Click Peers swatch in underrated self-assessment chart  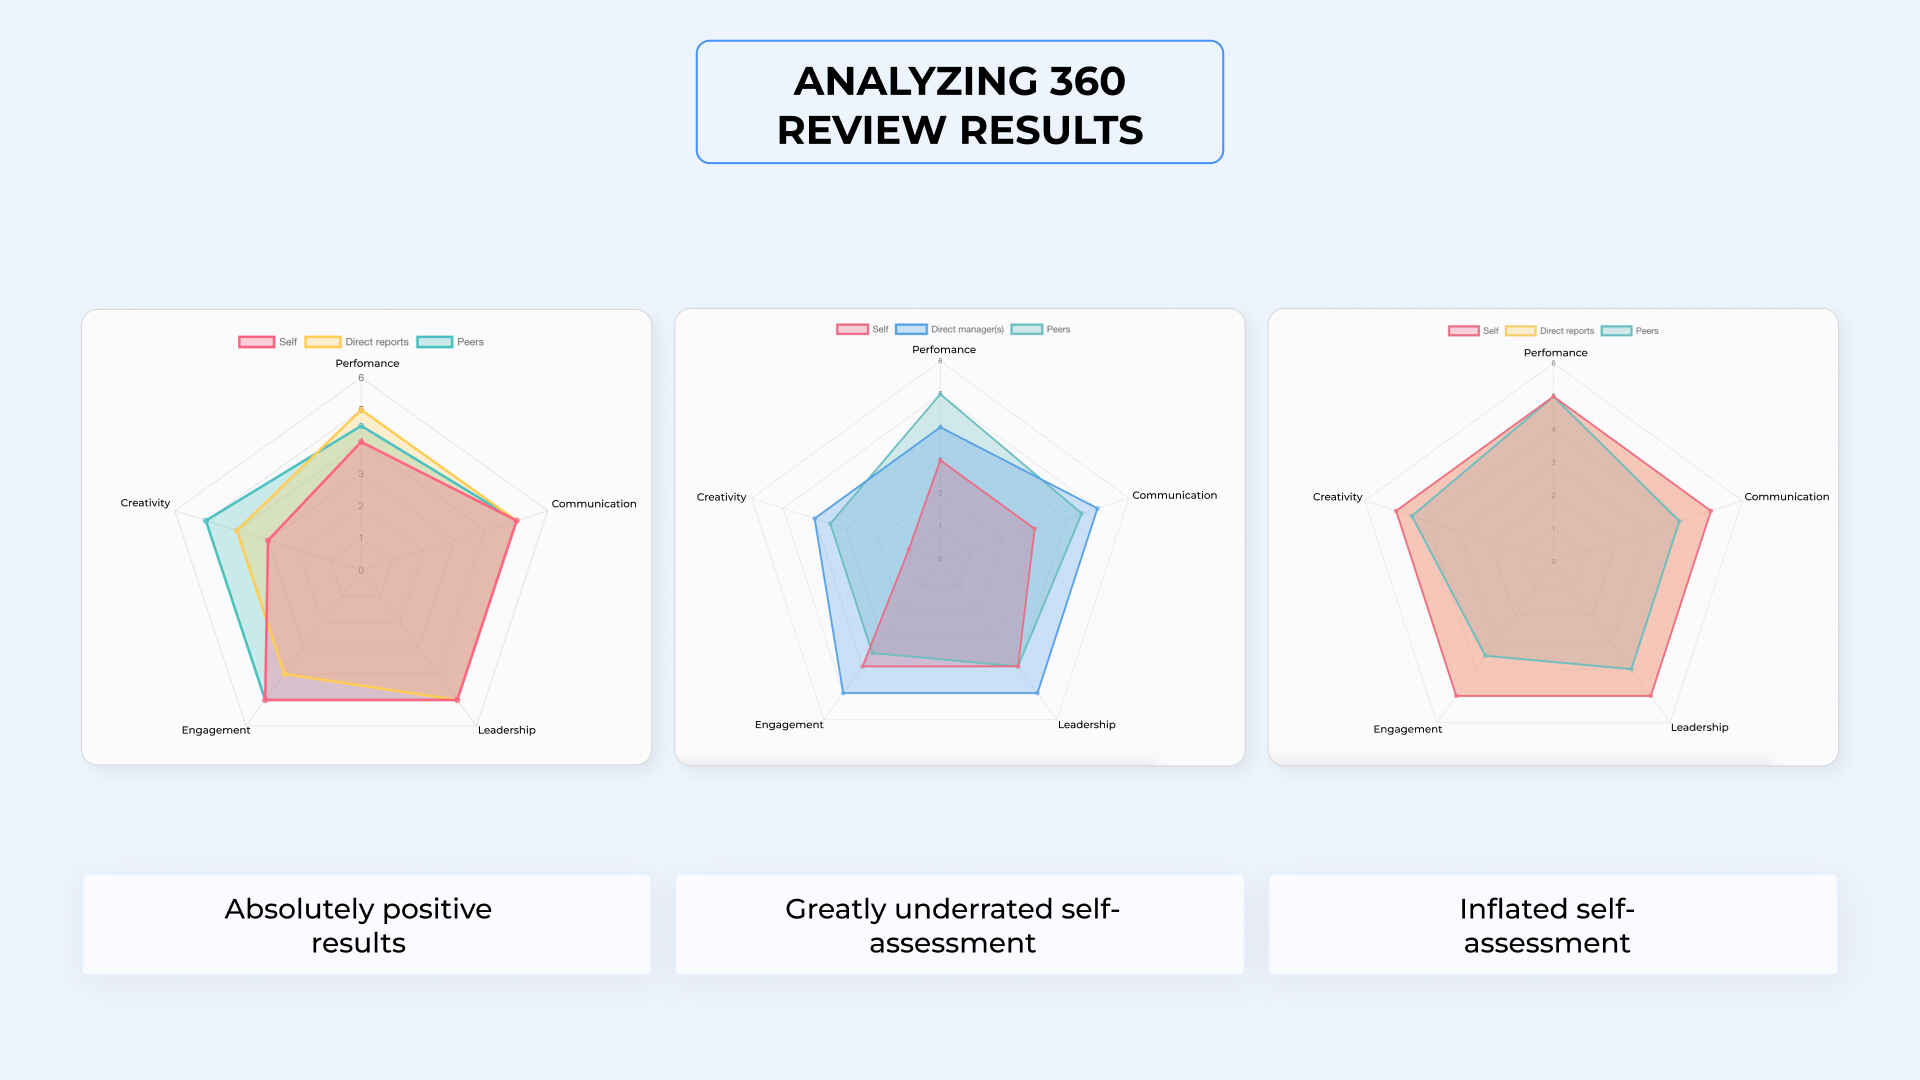pyautogui.click(x=1026, y=329)
